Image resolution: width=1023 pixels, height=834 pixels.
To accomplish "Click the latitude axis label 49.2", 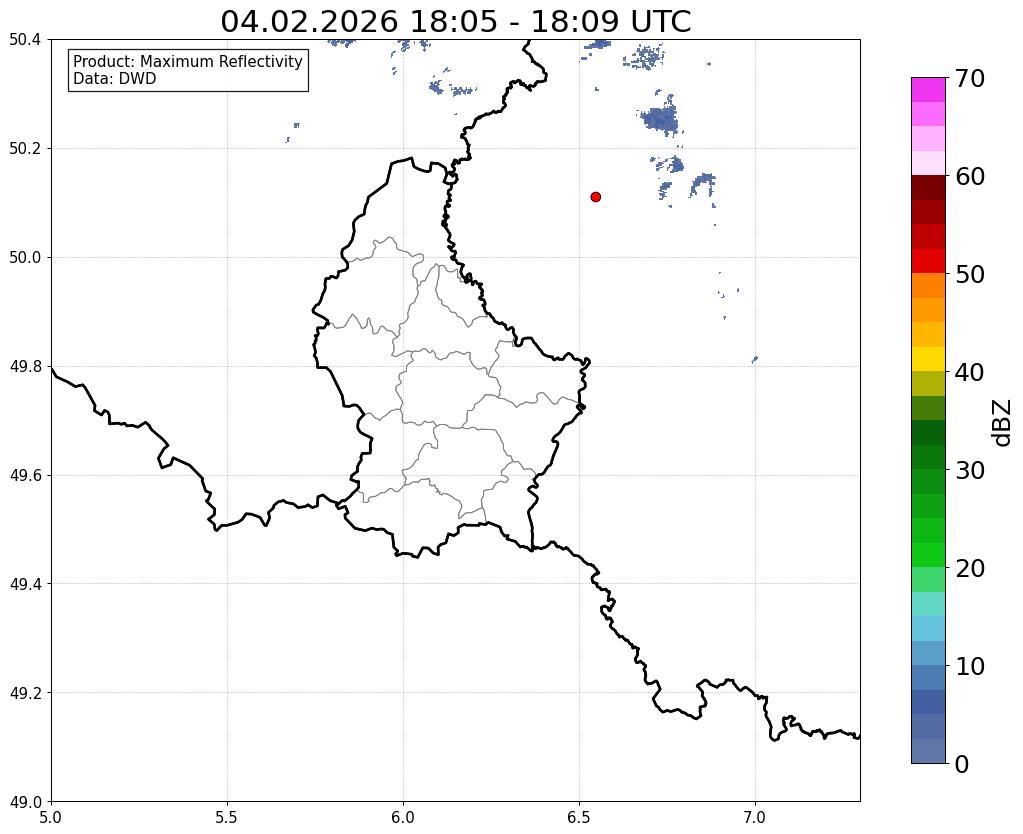I will 25,693.
